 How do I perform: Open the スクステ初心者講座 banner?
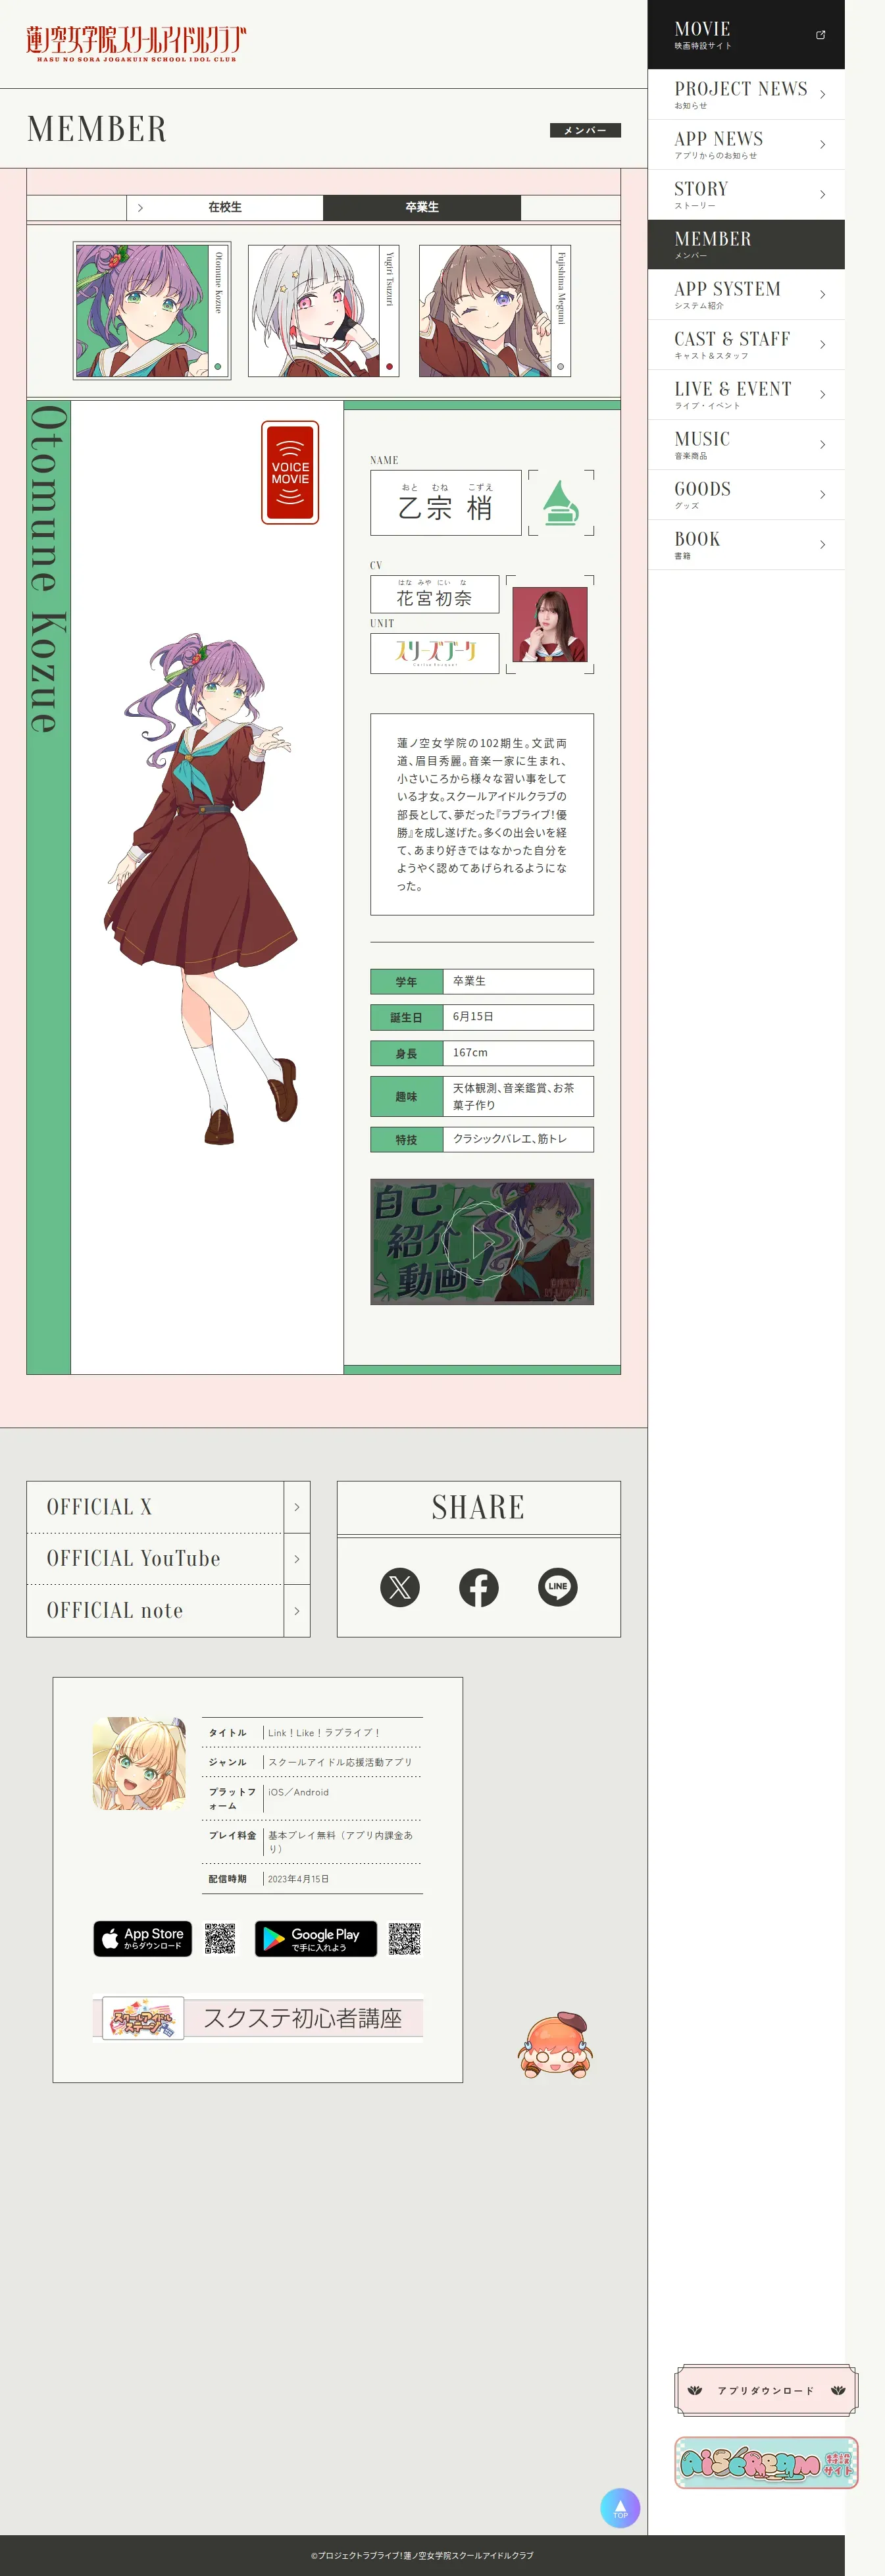coord(258,2018)
